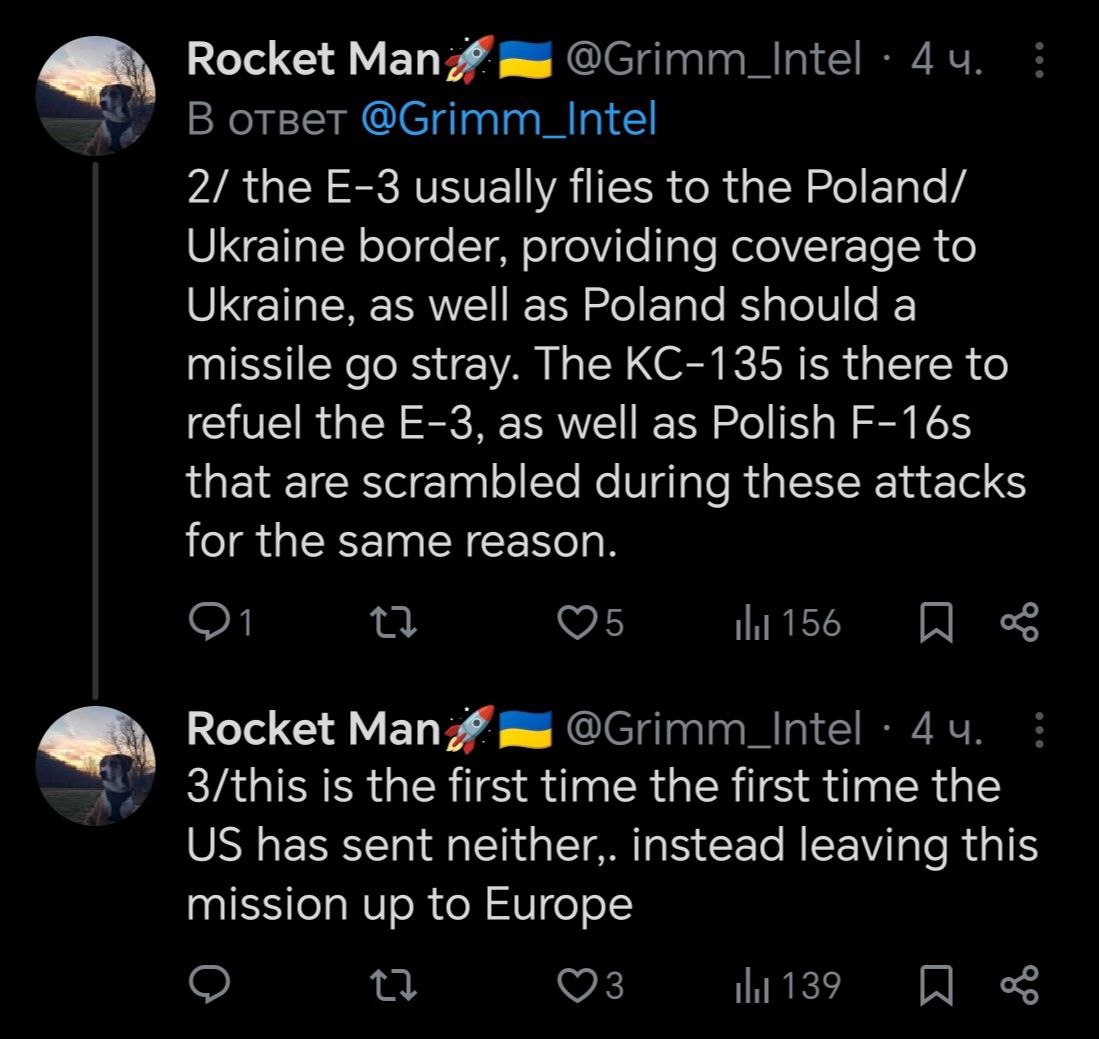View analytics showing 156 views
The image size is (1099, 1039).
point(788,624)
